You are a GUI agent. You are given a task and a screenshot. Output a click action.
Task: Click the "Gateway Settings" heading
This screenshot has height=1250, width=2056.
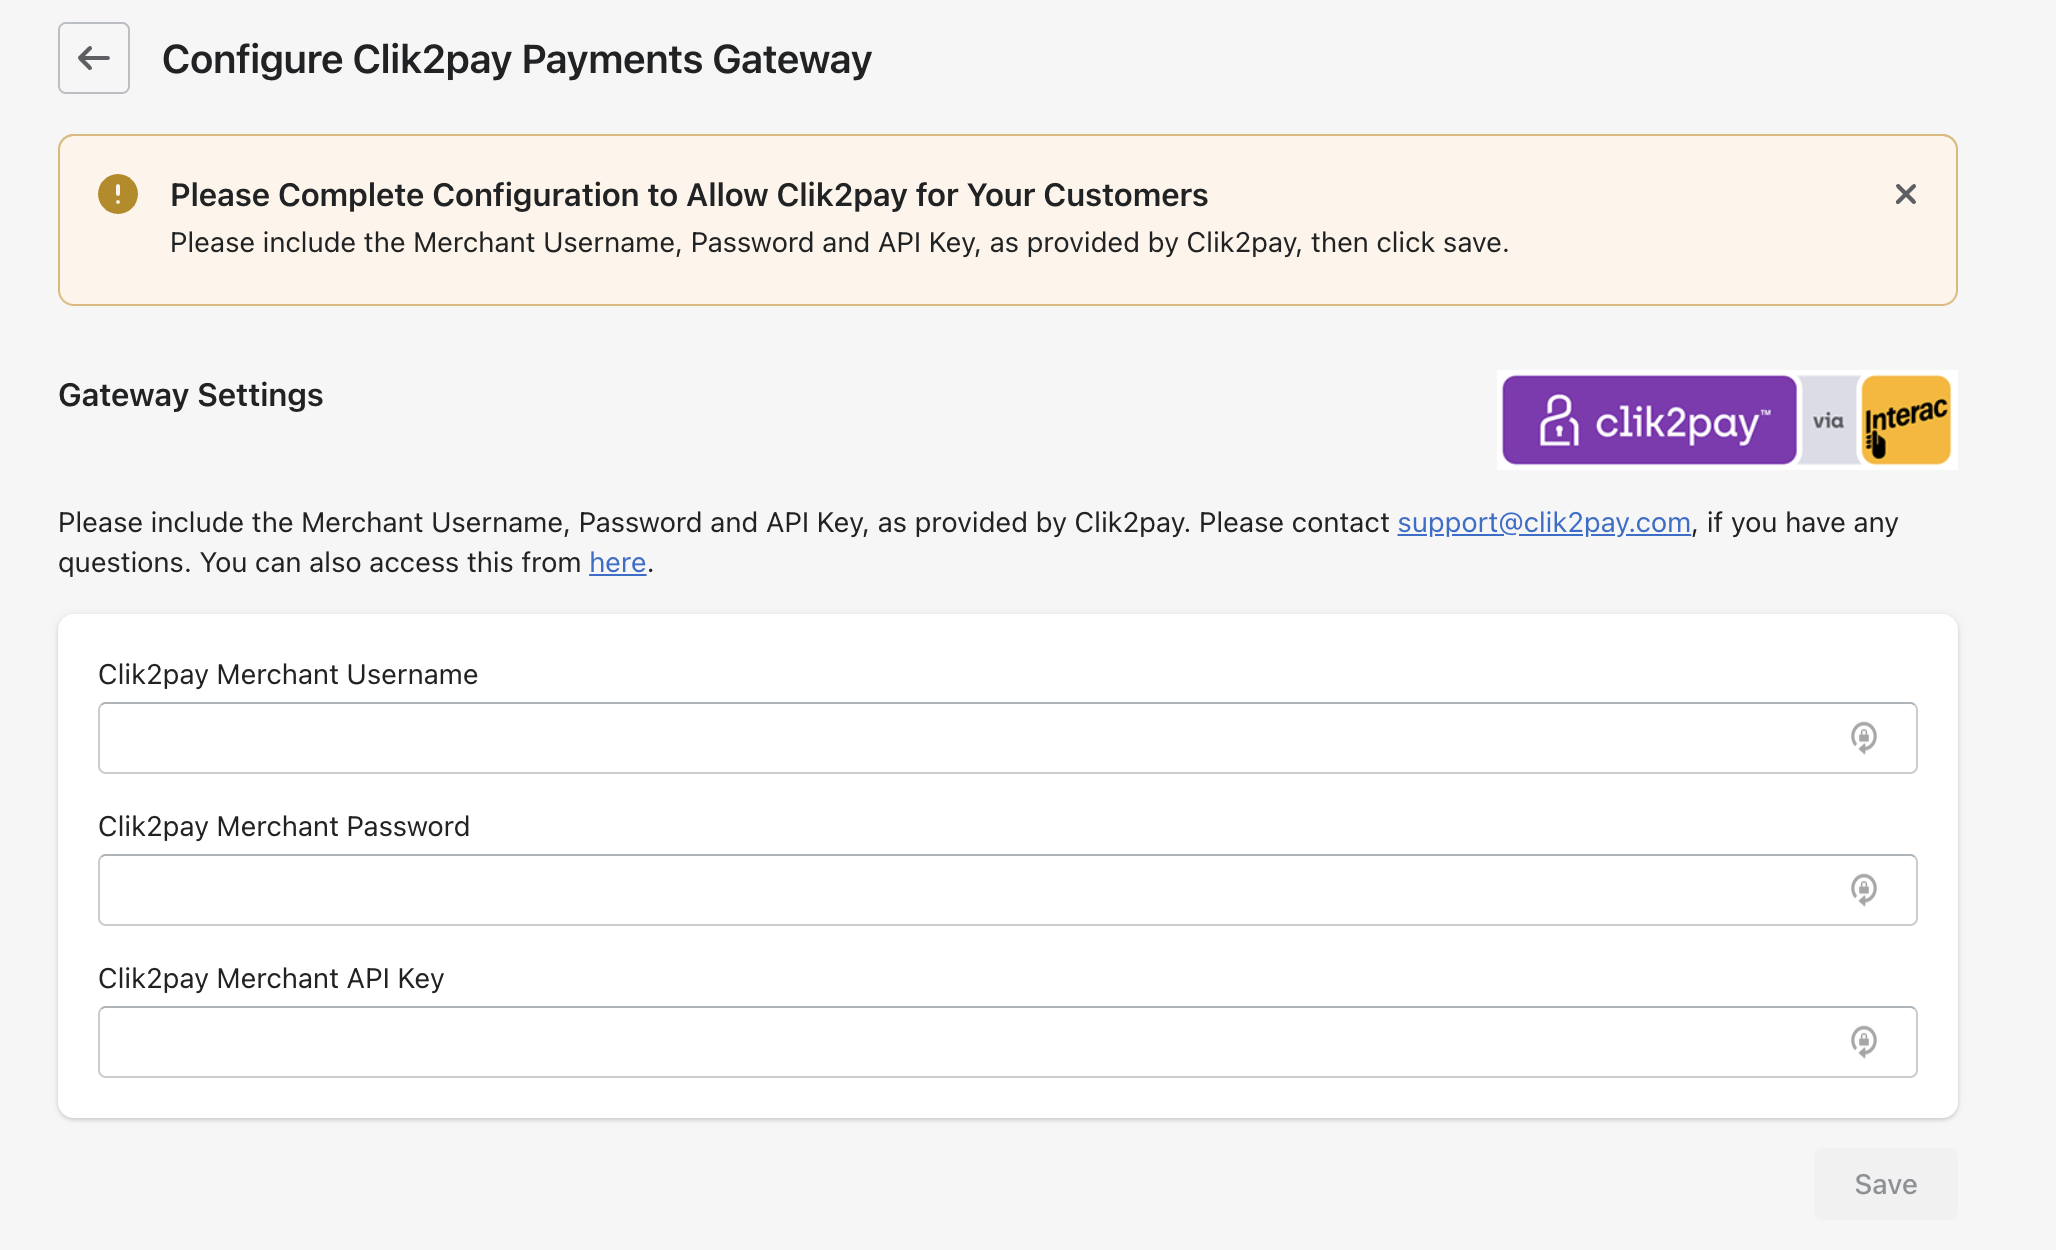point(191,396)
